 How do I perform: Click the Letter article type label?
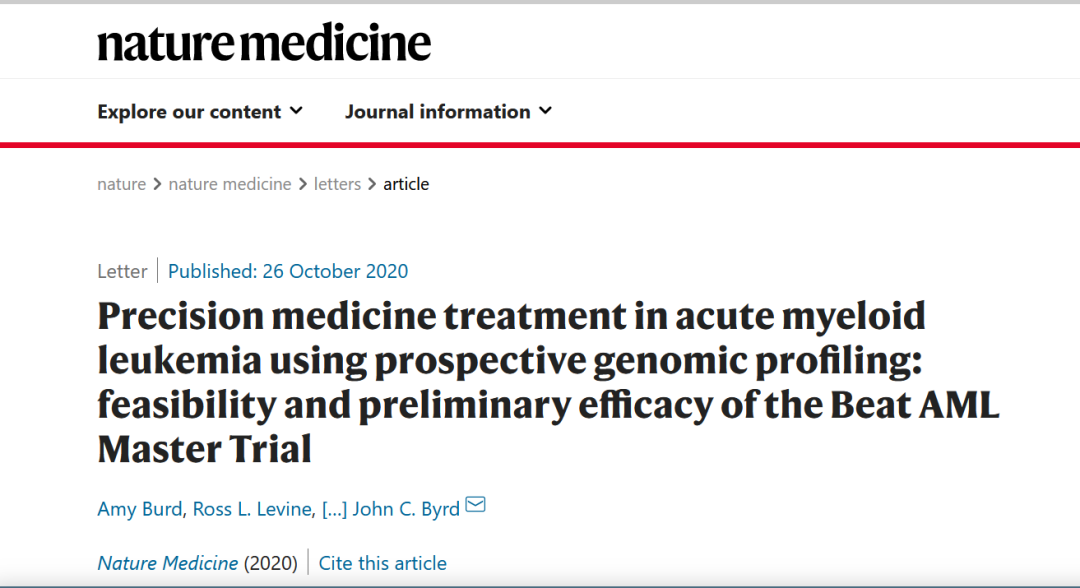click(122, 271)
